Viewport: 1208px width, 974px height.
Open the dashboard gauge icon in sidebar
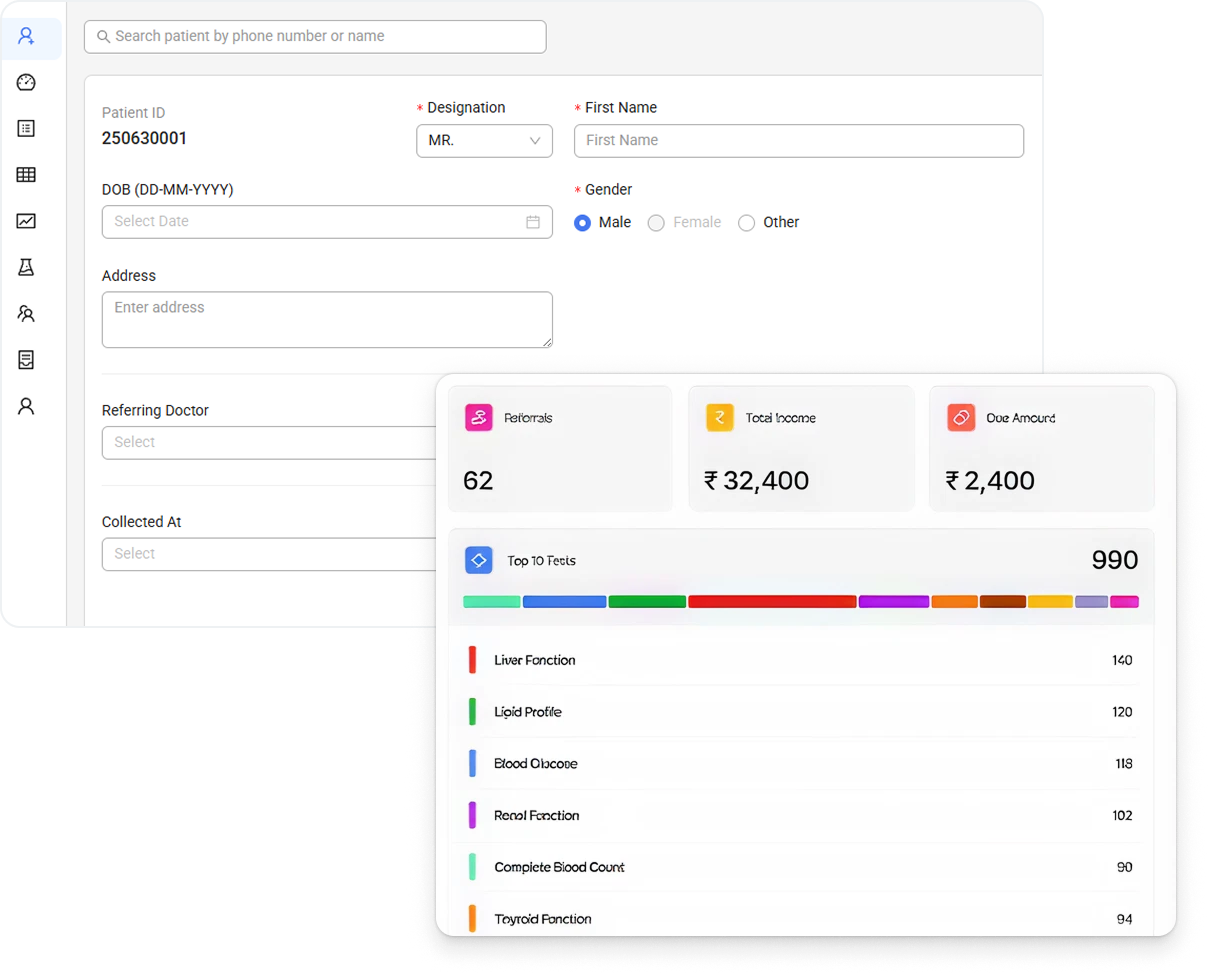(x=27, y=83)
